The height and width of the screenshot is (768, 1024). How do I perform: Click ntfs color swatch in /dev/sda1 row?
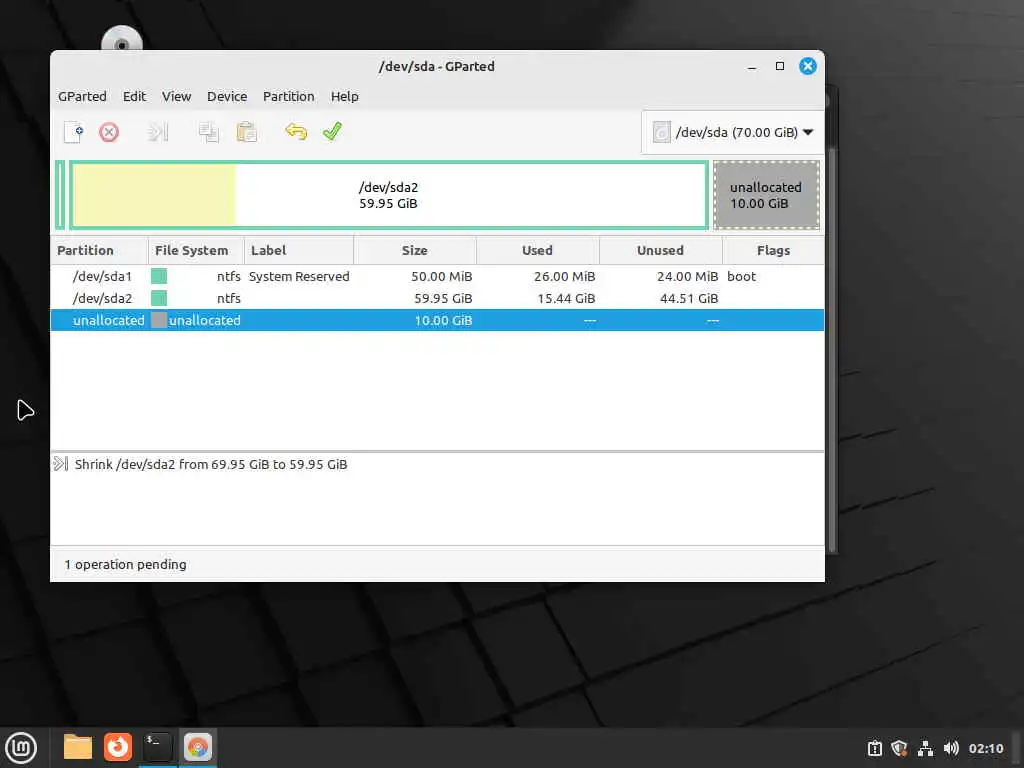click(159, 276)
